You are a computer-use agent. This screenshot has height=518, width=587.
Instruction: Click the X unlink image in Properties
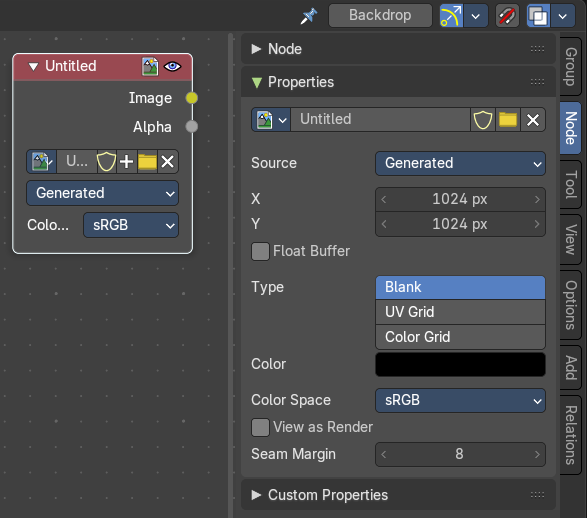533,120
